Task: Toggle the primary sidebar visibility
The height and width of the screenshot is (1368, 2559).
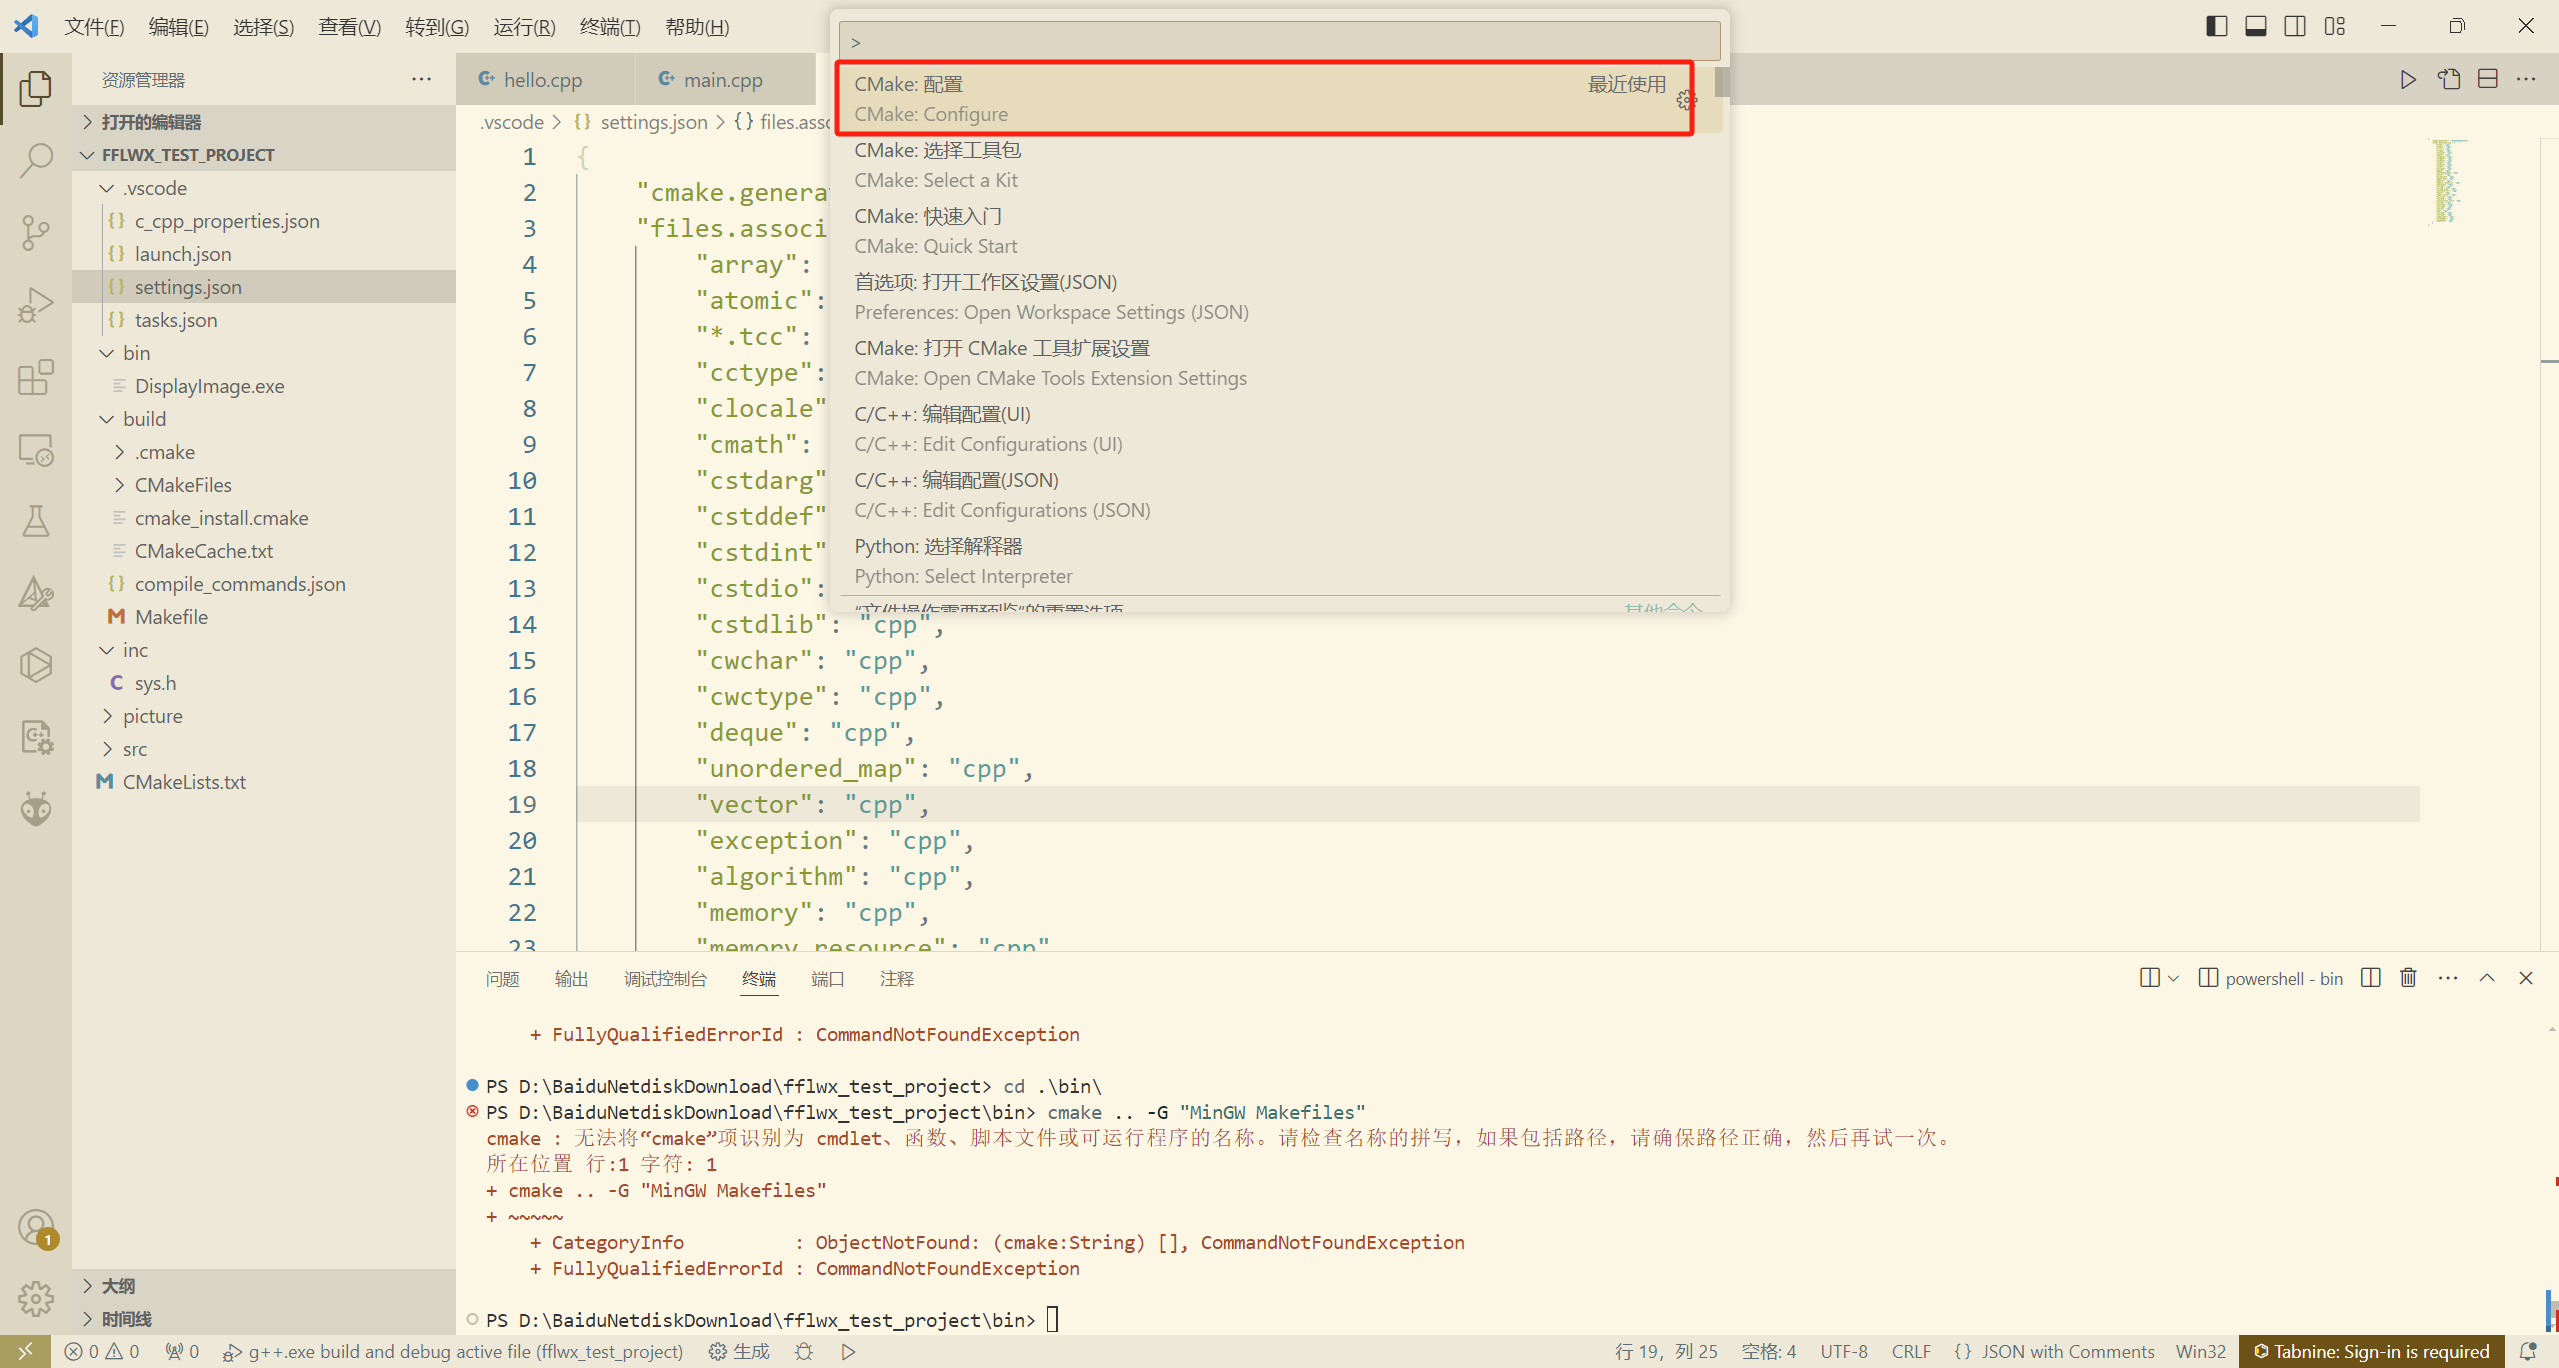Action: point(2217,26)
